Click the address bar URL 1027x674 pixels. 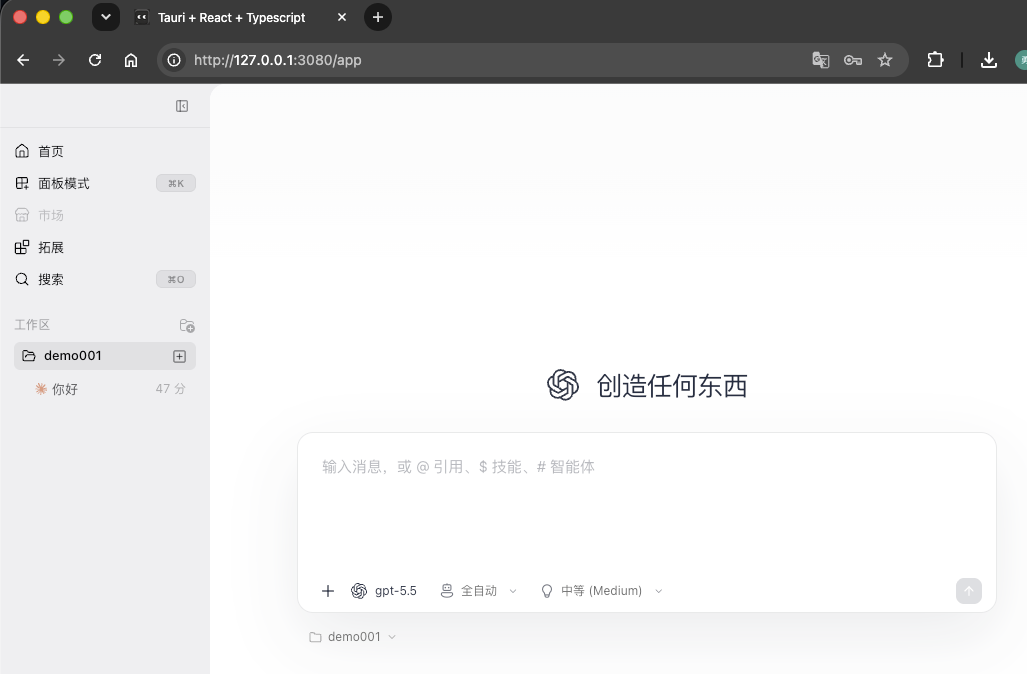tap(278, 60)
